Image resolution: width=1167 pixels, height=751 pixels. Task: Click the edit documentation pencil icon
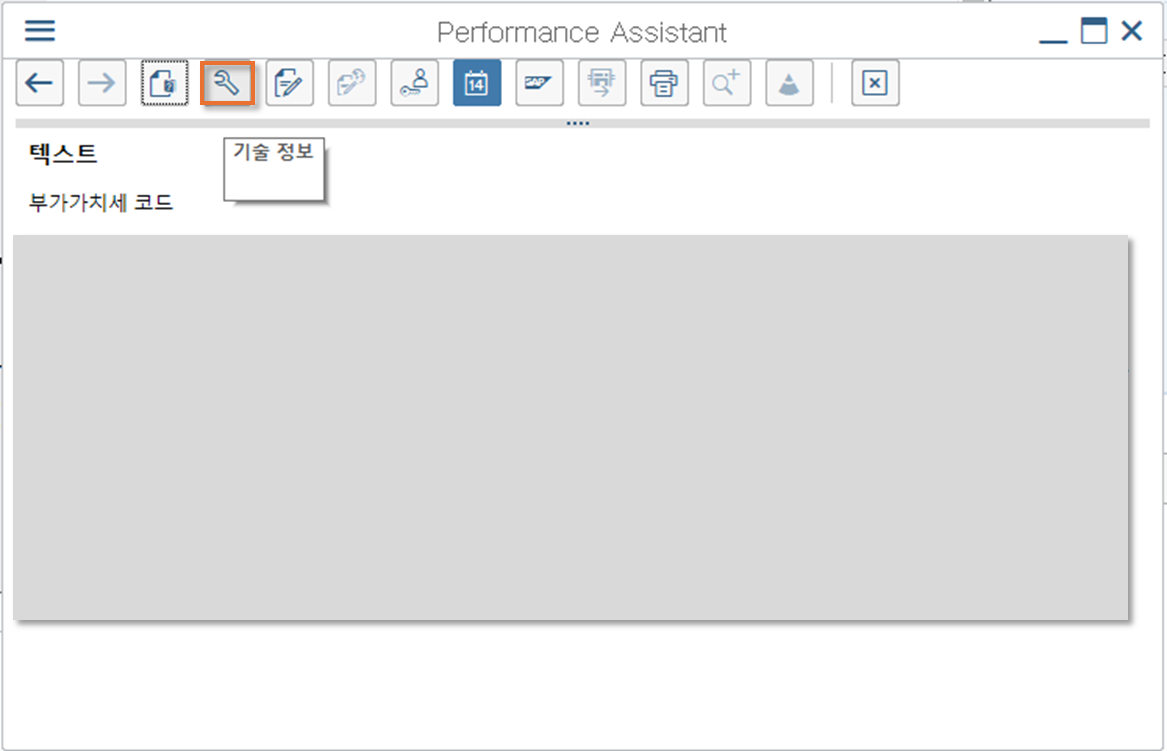pyautogui.click(x=290, y=83)
